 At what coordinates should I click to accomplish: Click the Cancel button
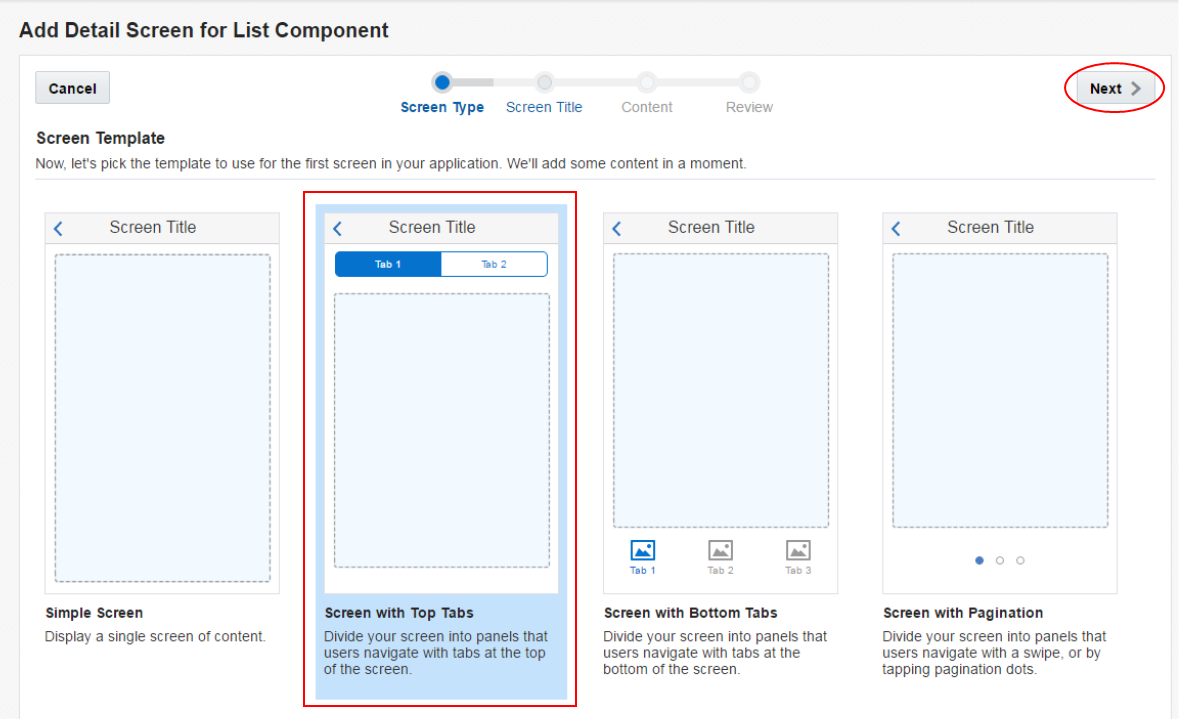pyautogui.click(x=72, y=88)
